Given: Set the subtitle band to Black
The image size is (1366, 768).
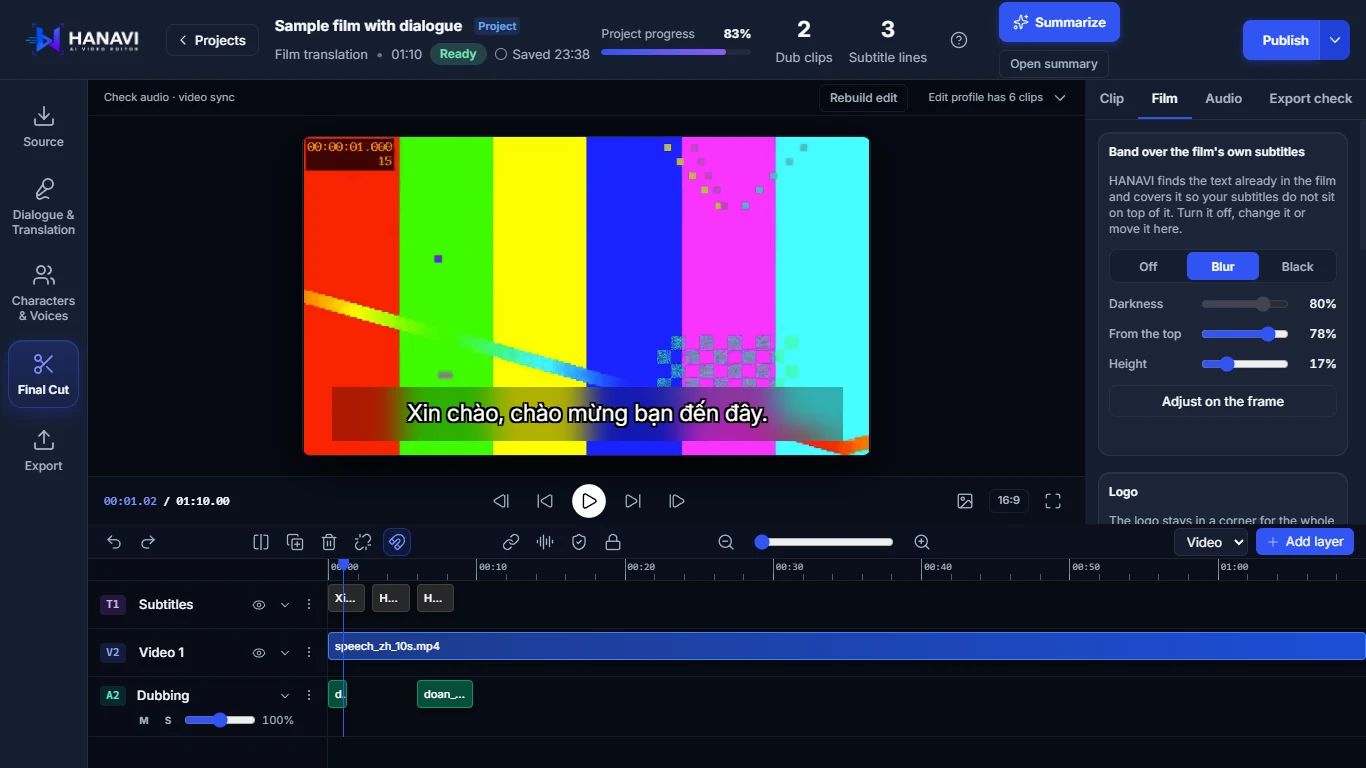Looking at the screenshot, I should (1297, 267).
